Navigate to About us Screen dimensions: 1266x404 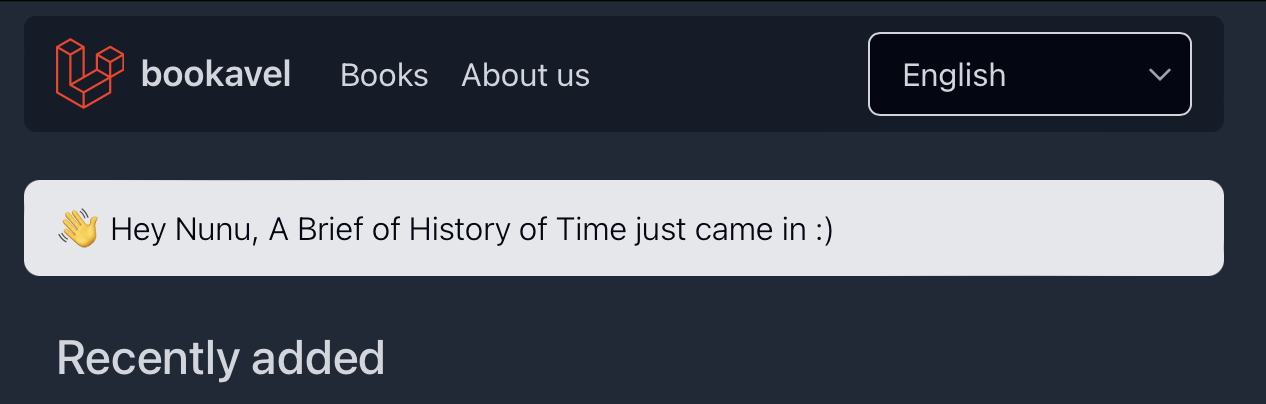point(525,75)
